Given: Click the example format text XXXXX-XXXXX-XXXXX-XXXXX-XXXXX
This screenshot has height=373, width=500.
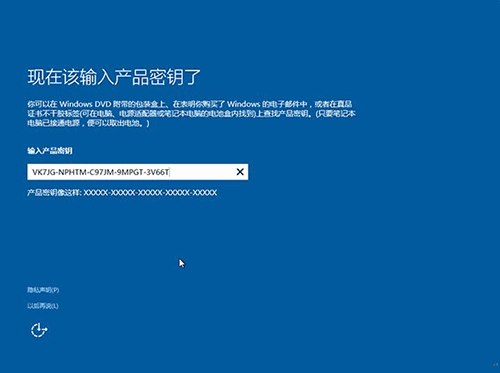Looking at the screenshot, I should click(150, 193).
